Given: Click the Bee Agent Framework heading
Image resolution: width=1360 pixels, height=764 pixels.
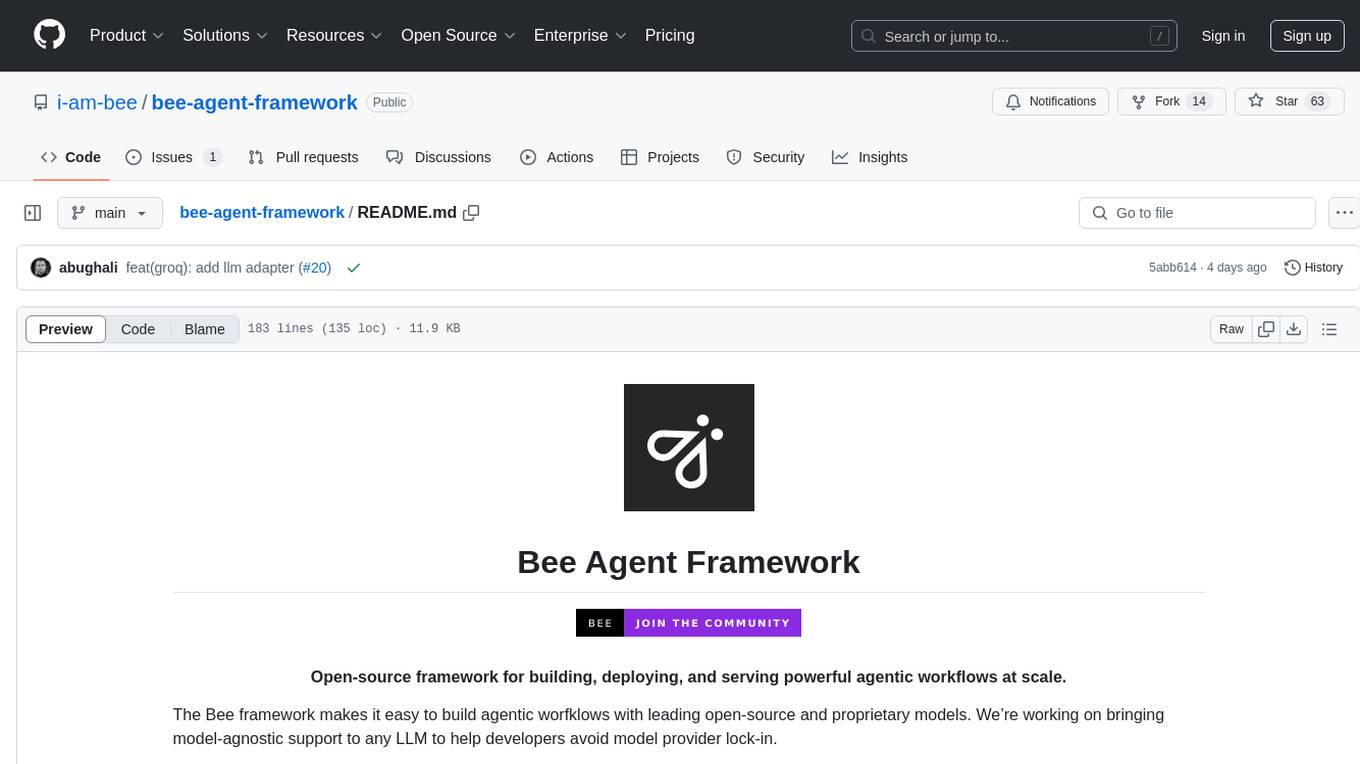Looking at the screenshot, I should (x=688, y=562).
